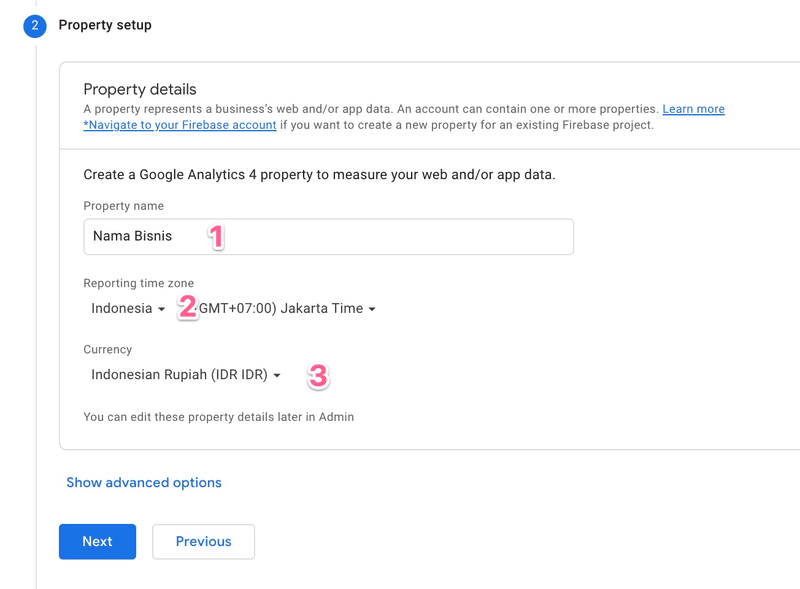The height and width of the screenshot is (589, 800).
Task: Click the Property name text field
Action: (x=328, y=237)
